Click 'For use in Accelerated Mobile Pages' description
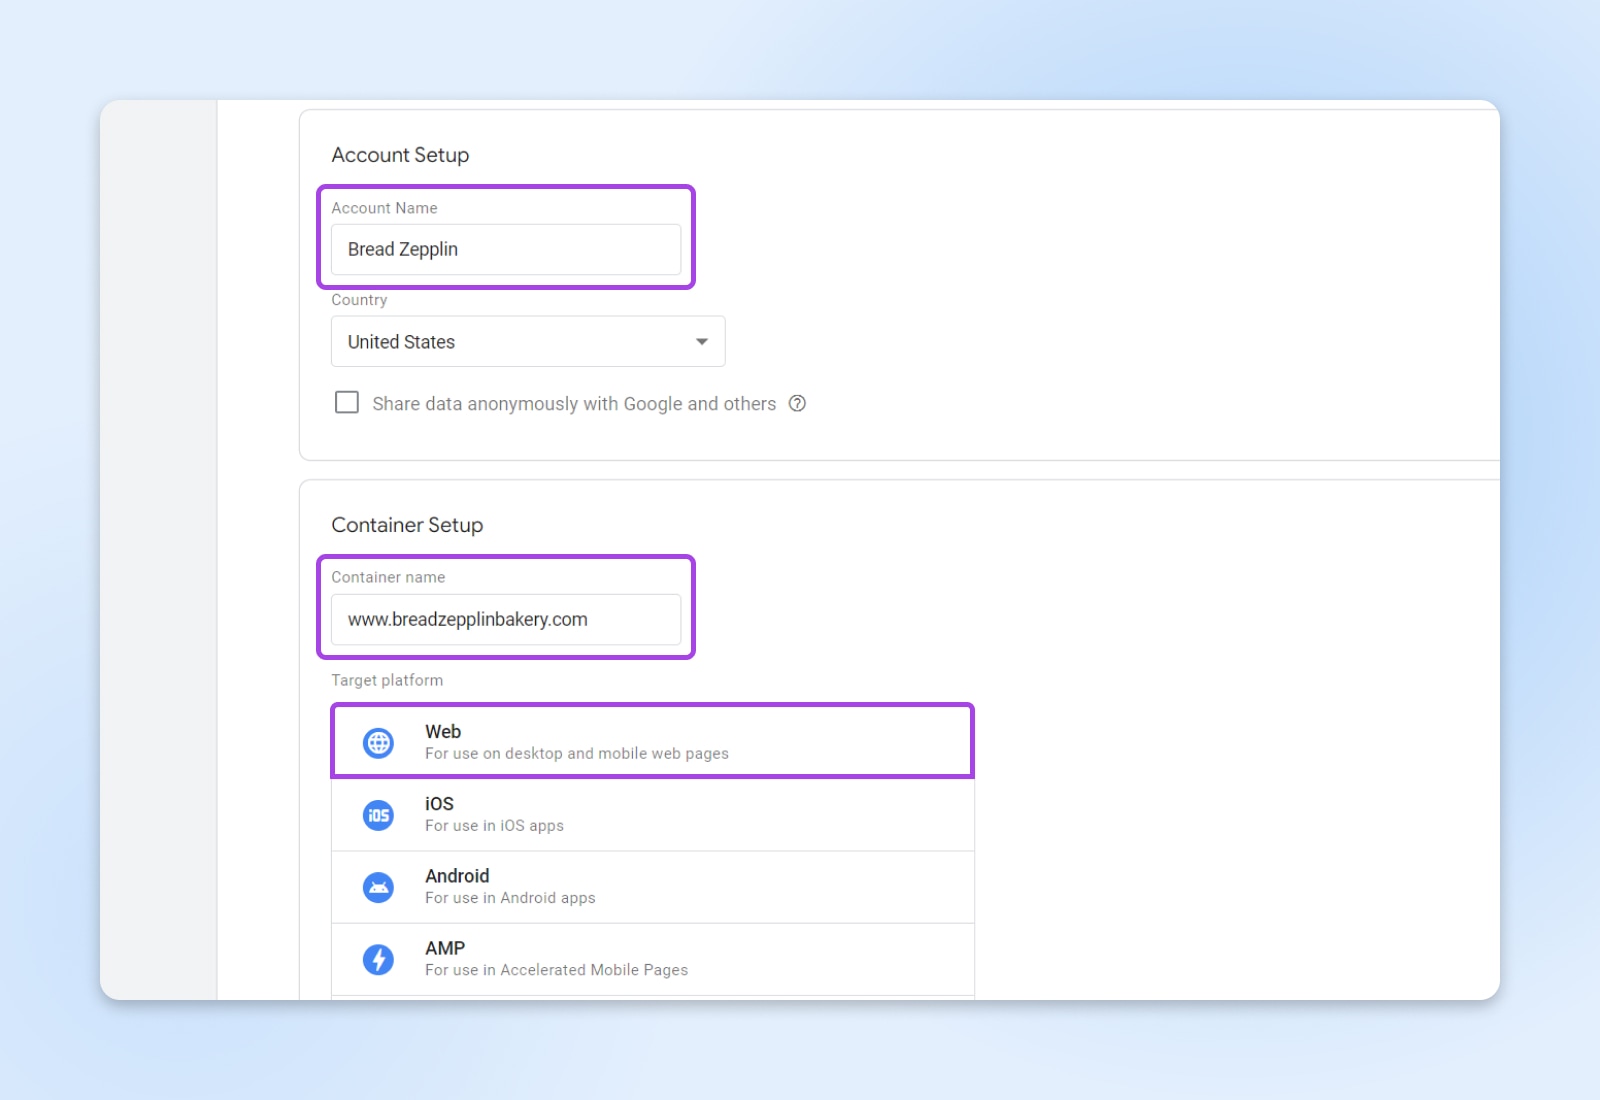Image resolution: width=1600 pixels, height=1100 pixels. [556, 970]
